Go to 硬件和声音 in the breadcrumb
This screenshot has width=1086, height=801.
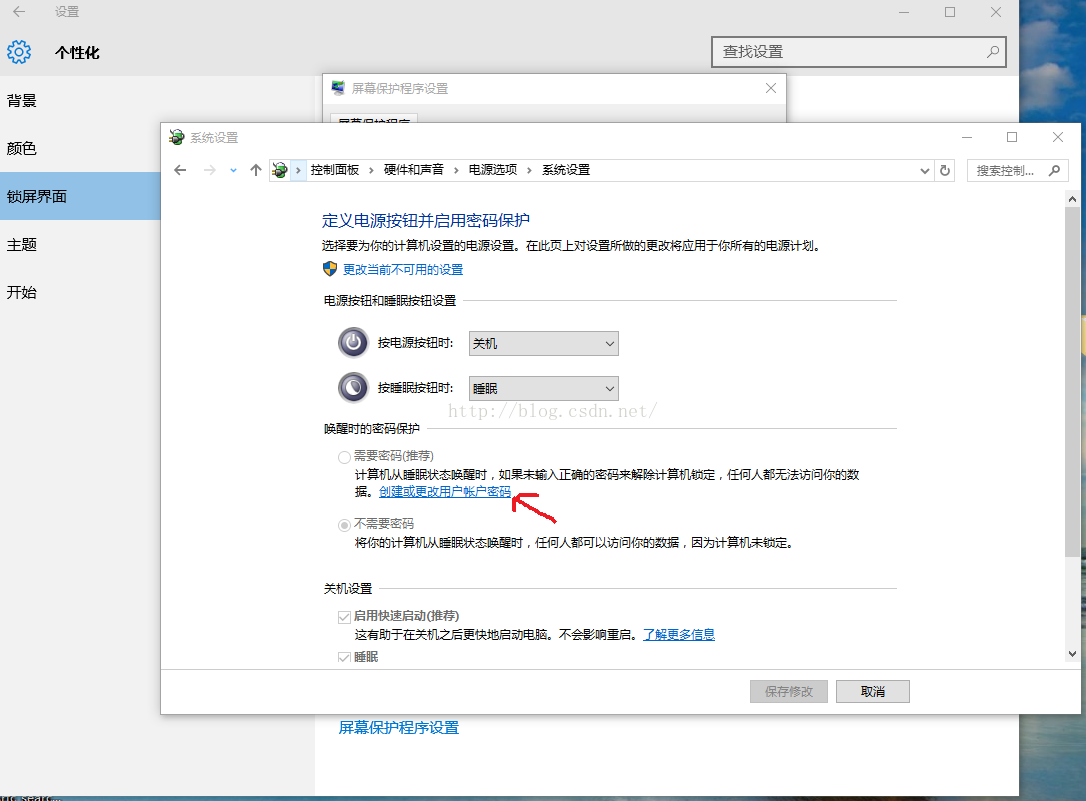click(x=413, y=170)
